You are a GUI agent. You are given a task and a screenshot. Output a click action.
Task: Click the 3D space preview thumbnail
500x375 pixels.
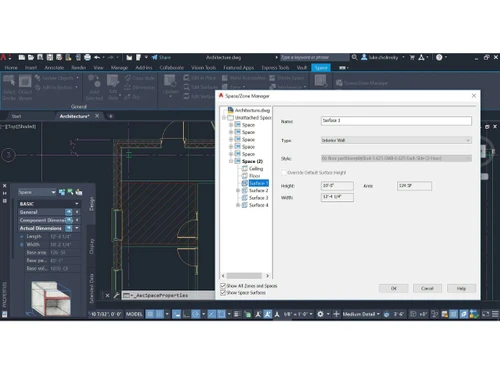point(51,298)
